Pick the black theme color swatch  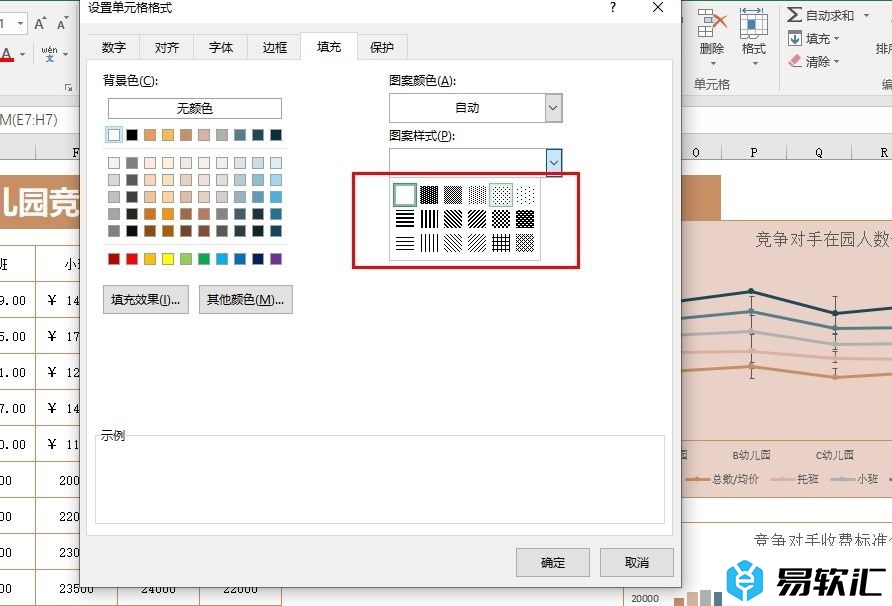click(x=132, y=135)
